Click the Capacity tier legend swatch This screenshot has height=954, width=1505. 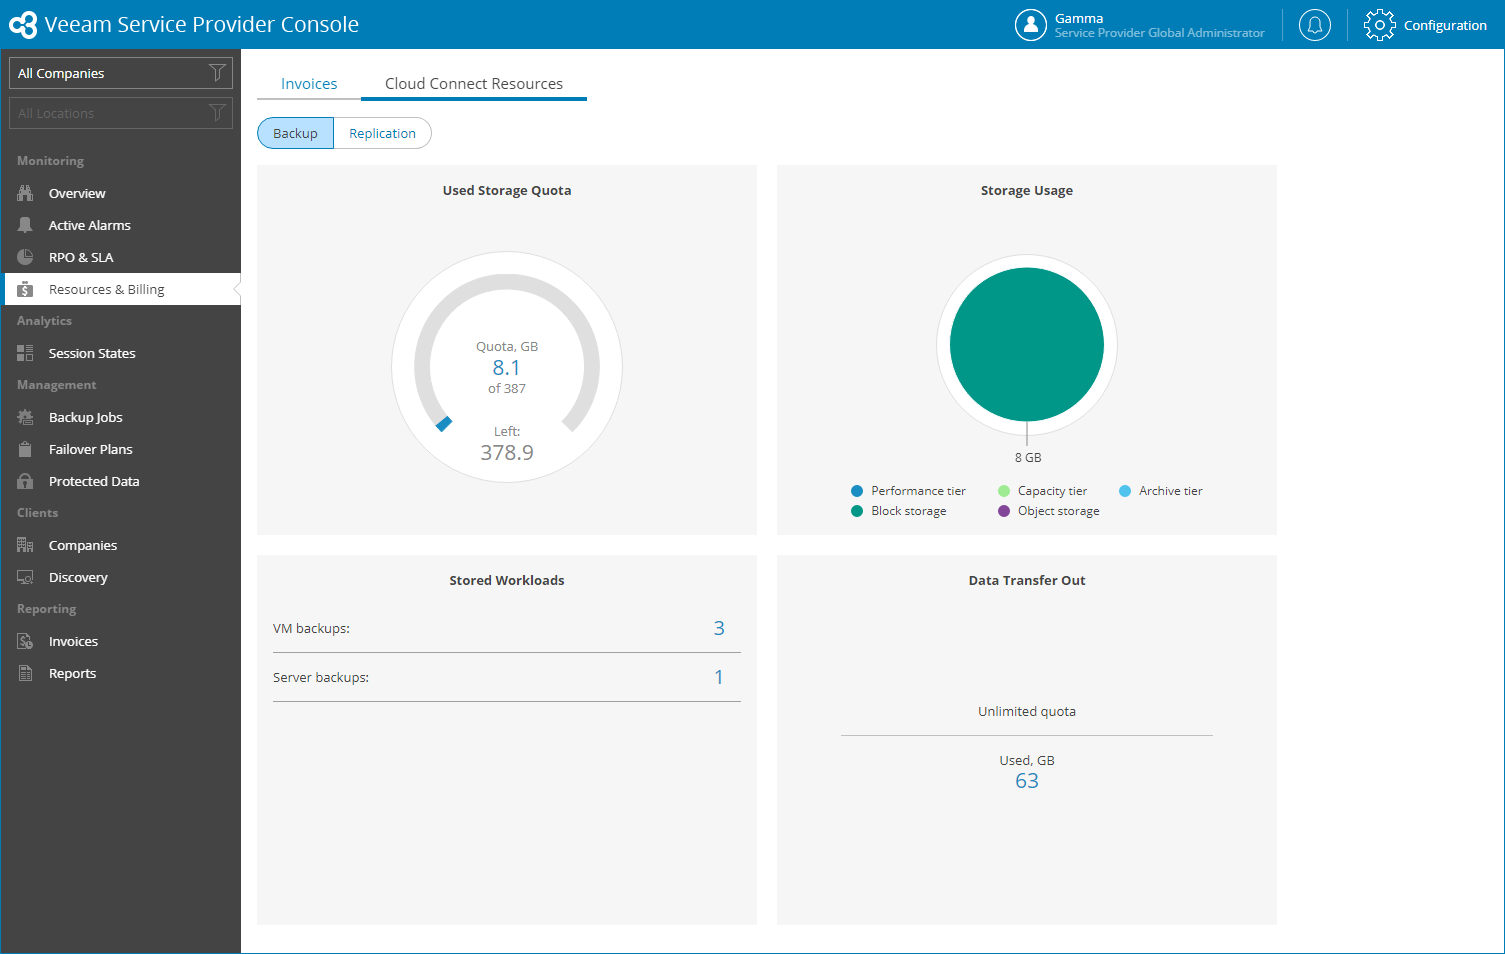[x=1004, y=491]
